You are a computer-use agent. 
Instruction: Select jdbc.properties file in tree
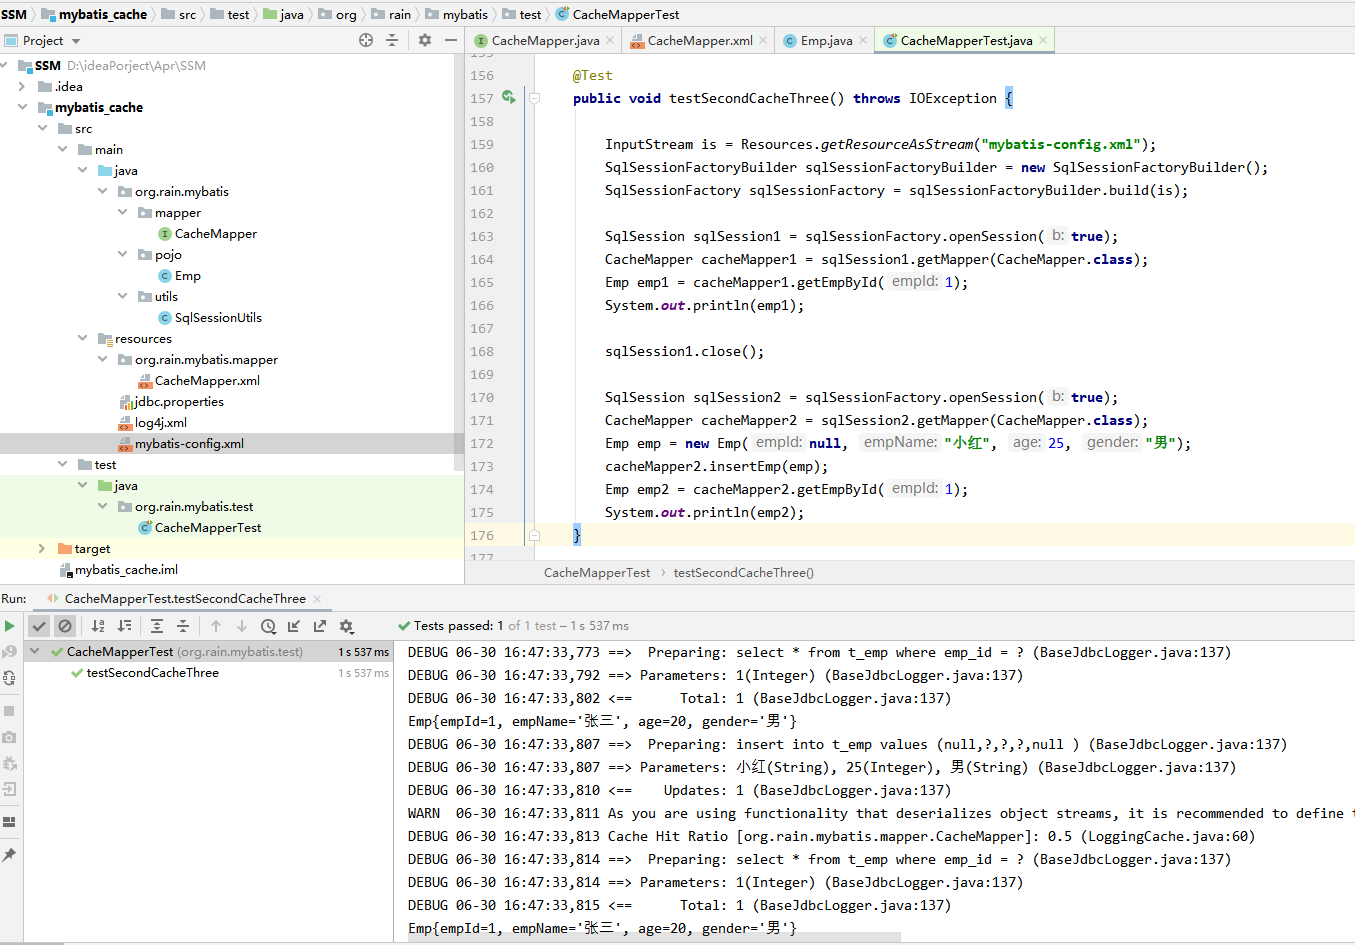[x=179, y=401]
